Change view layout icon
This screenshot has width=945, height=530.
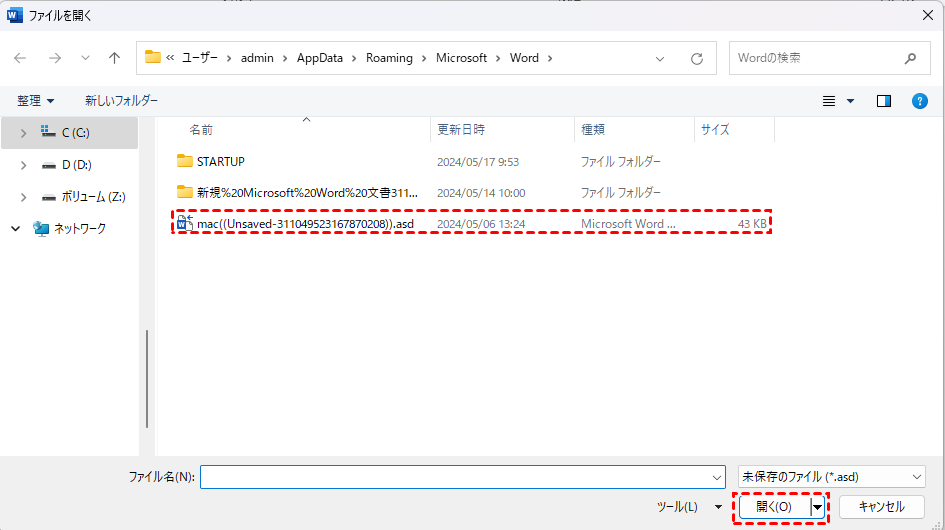[829, 101]
